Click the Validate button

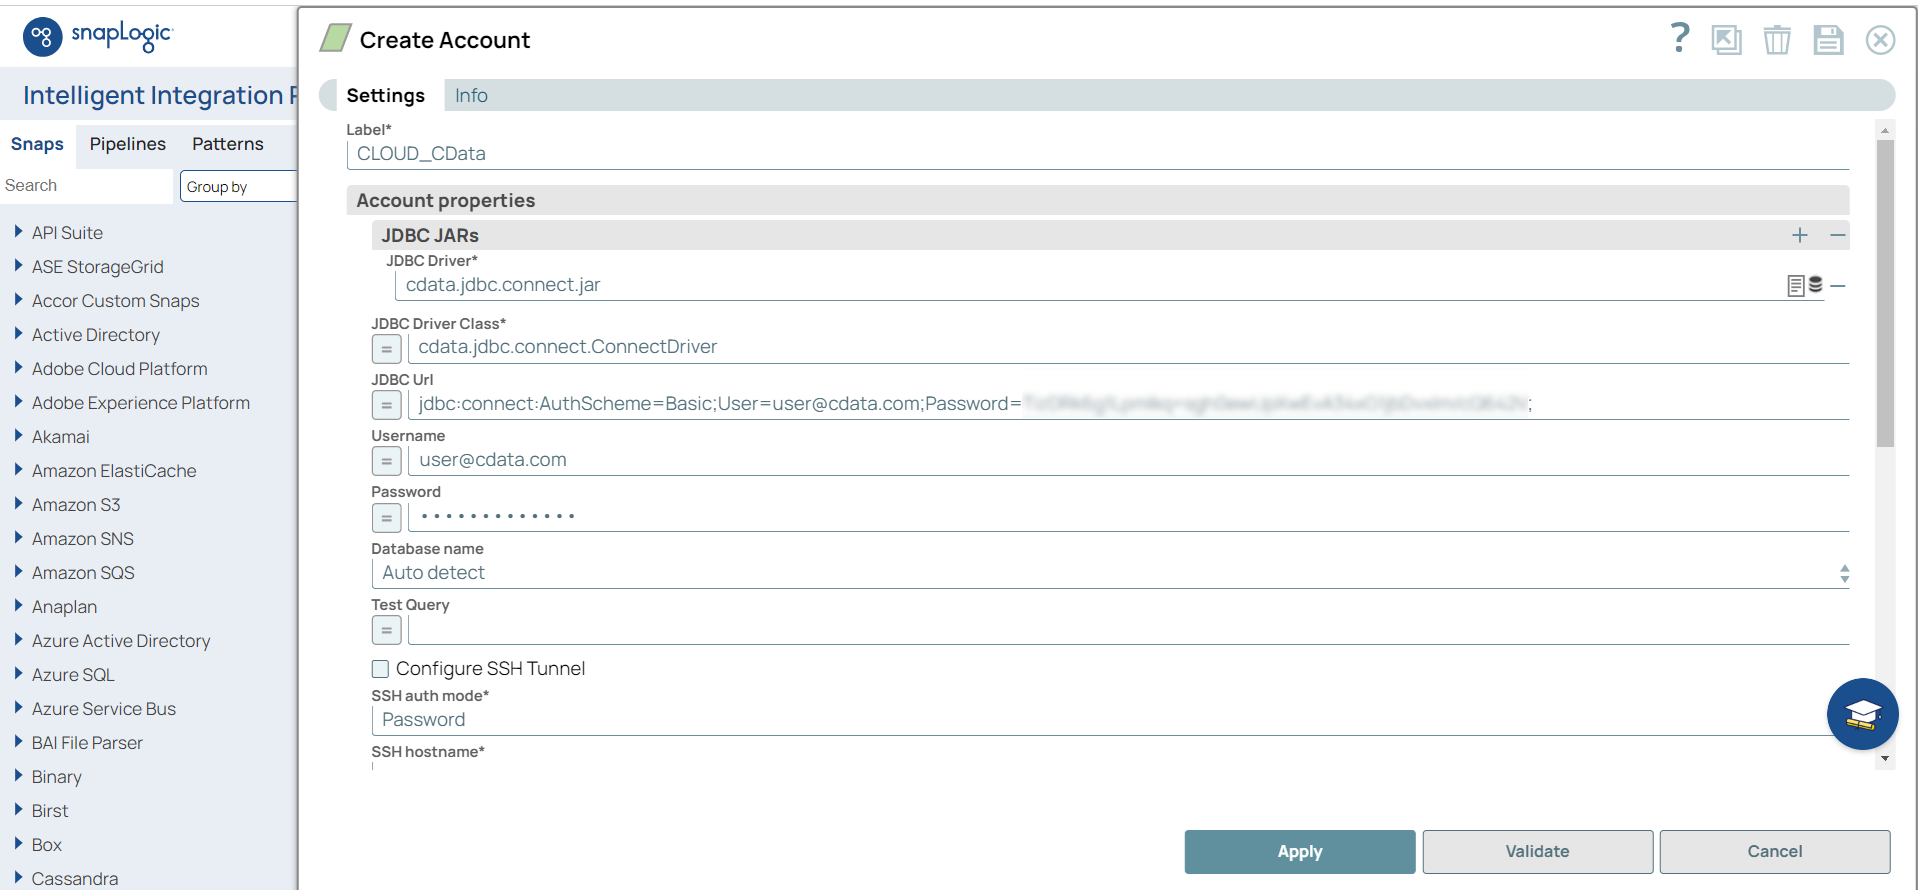[1537, 851]
